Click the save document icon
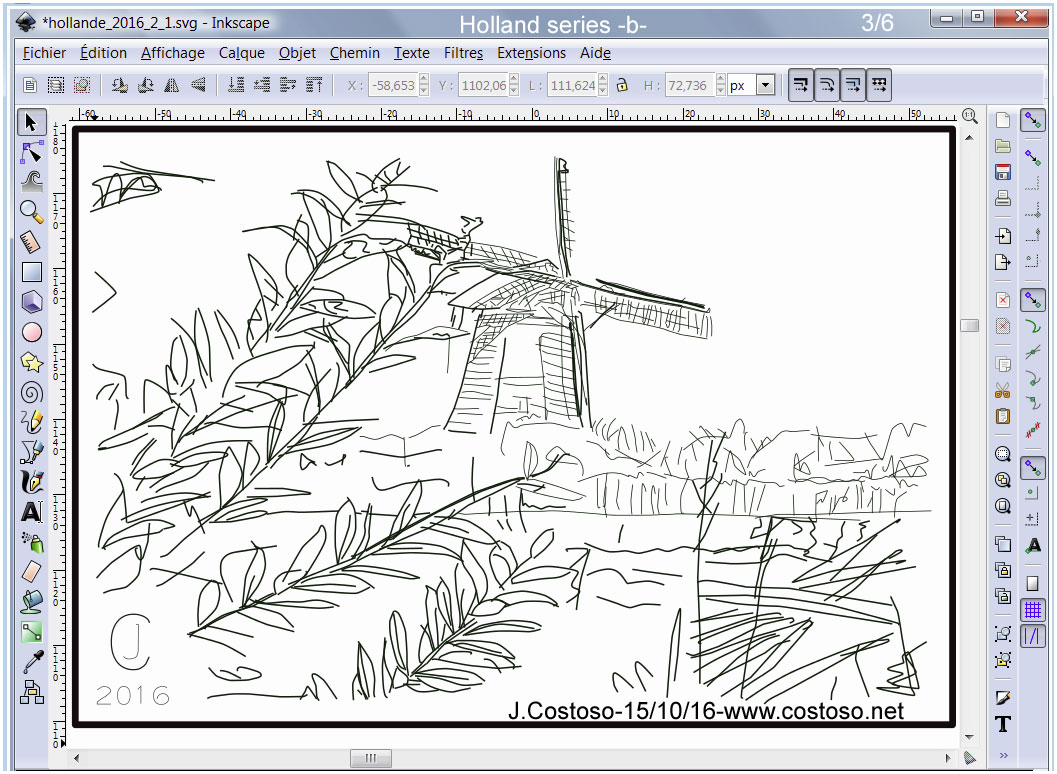The height and width of the screenshot is (774, 1057). pyautogui.click(x=1003, y=172)
